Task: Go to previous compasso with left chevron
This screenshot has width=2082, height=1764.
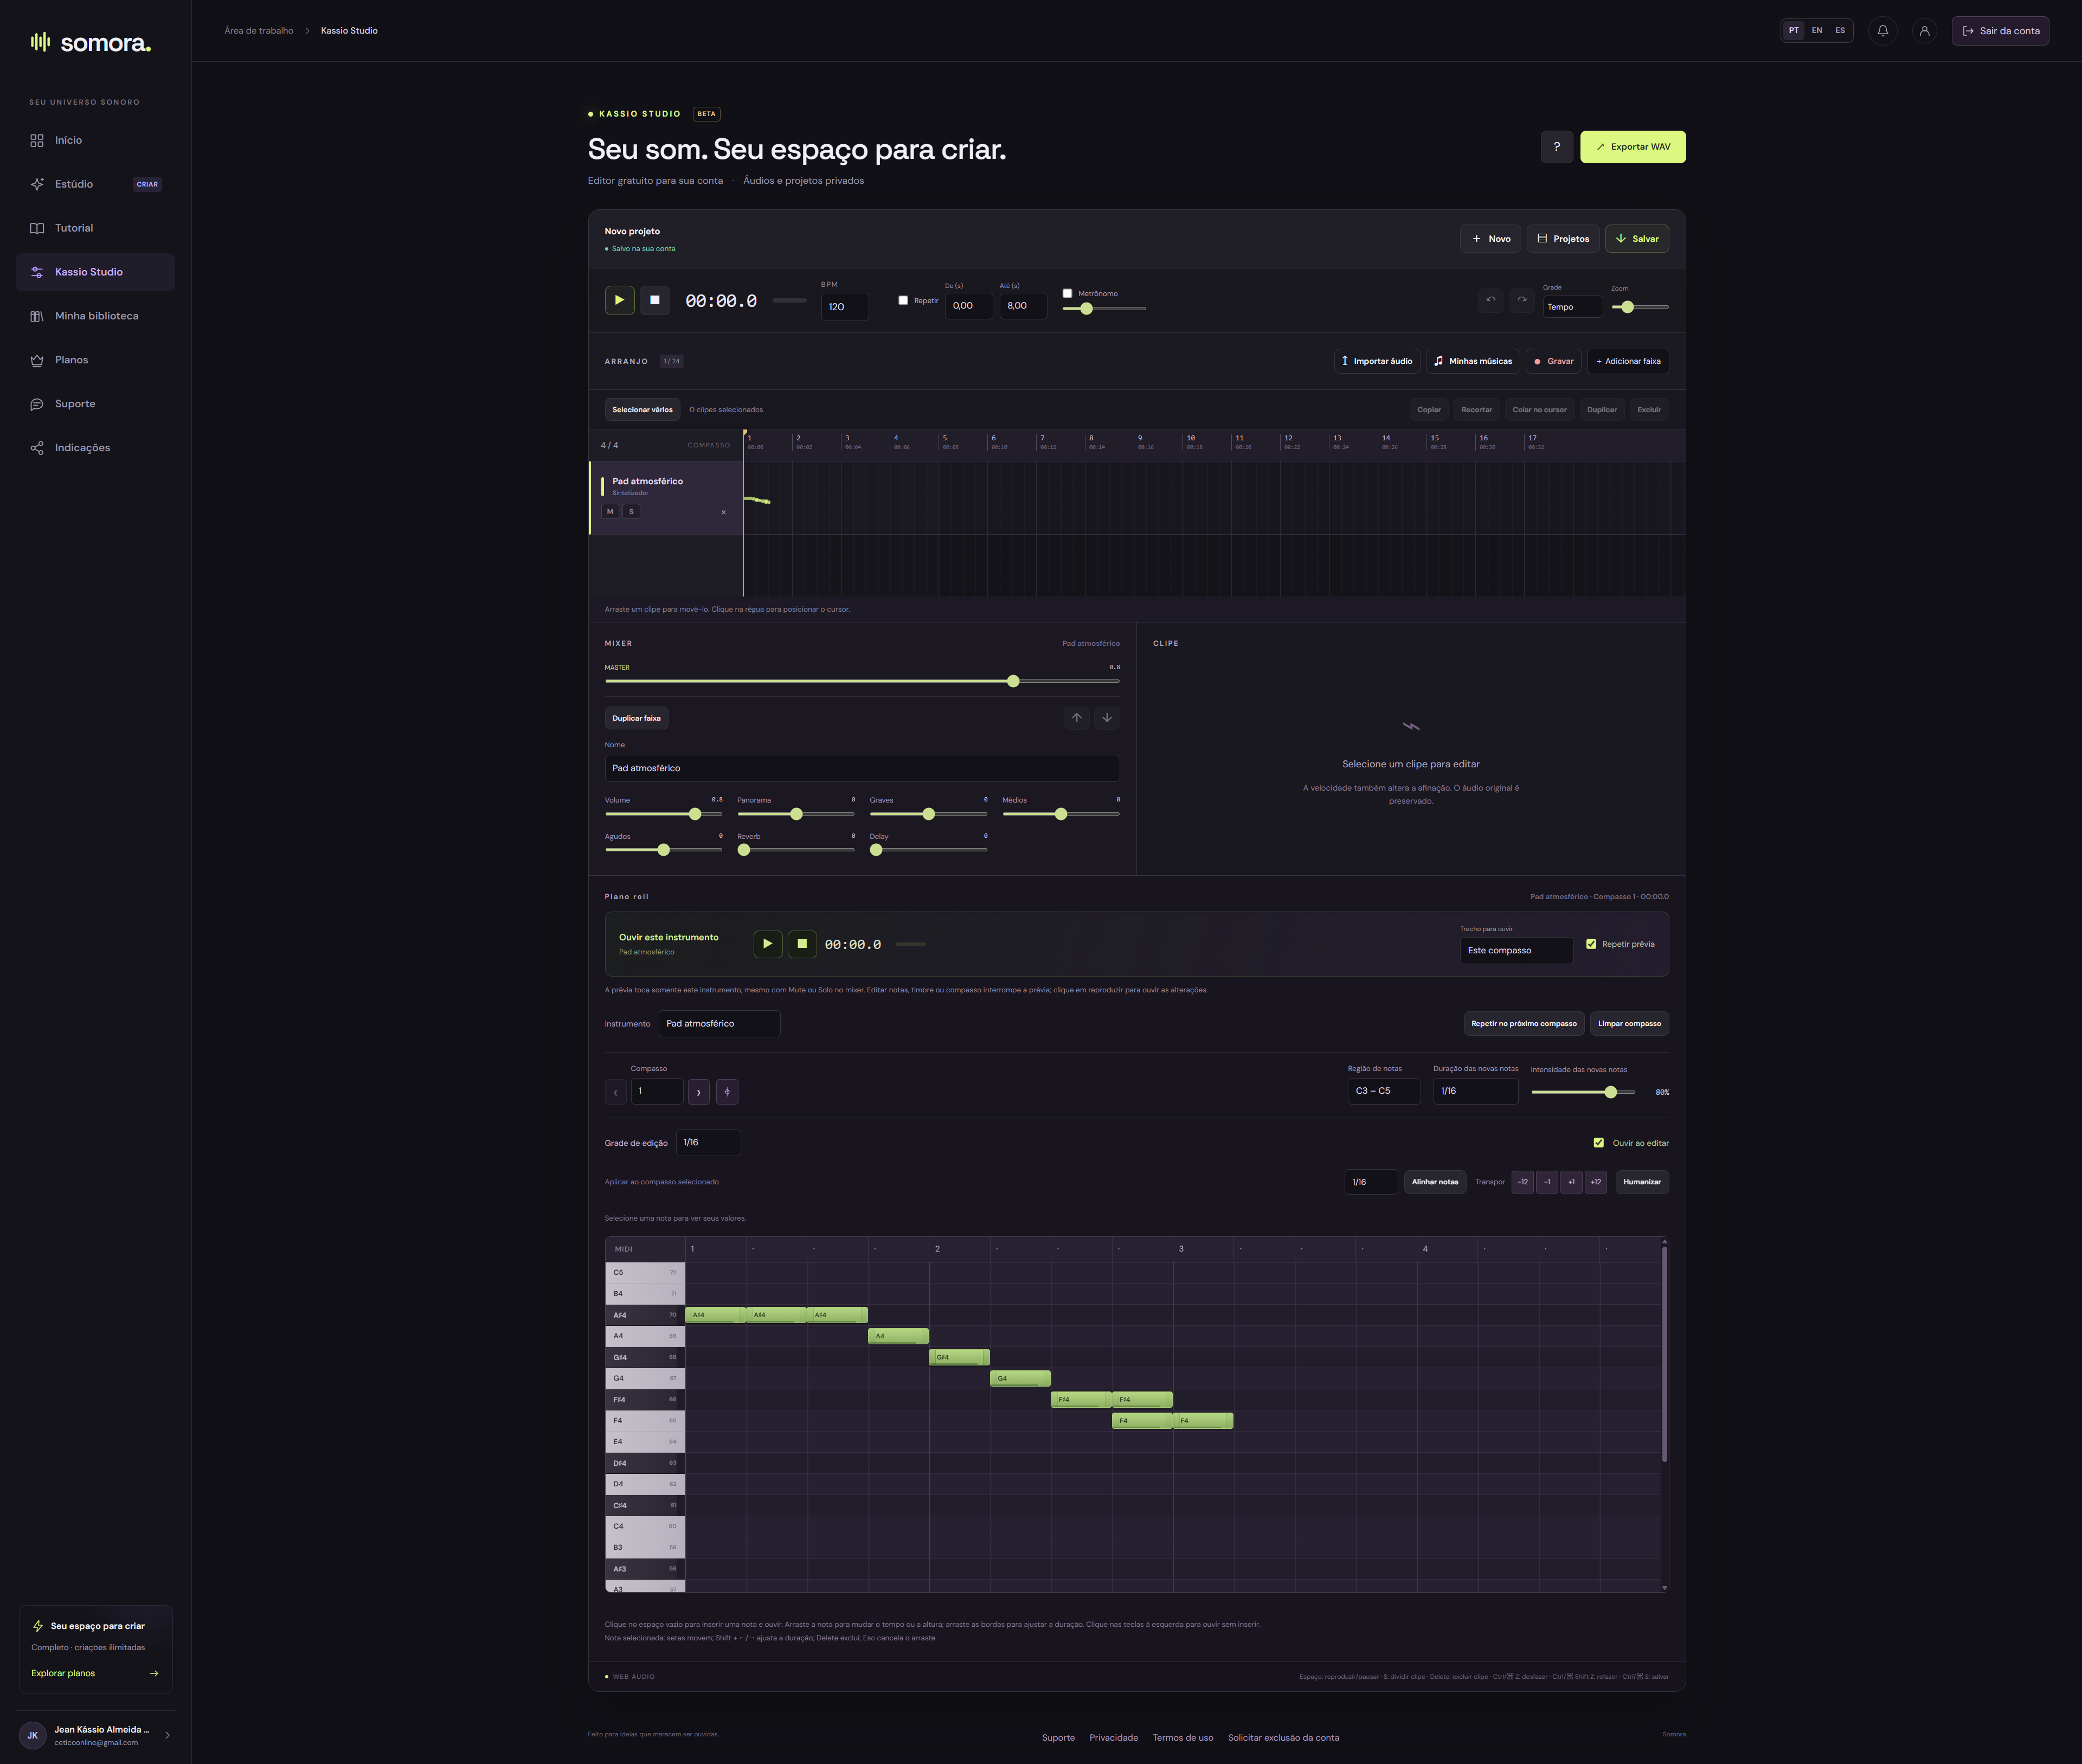Action: pyautogui.click(x=615, y=1092)
